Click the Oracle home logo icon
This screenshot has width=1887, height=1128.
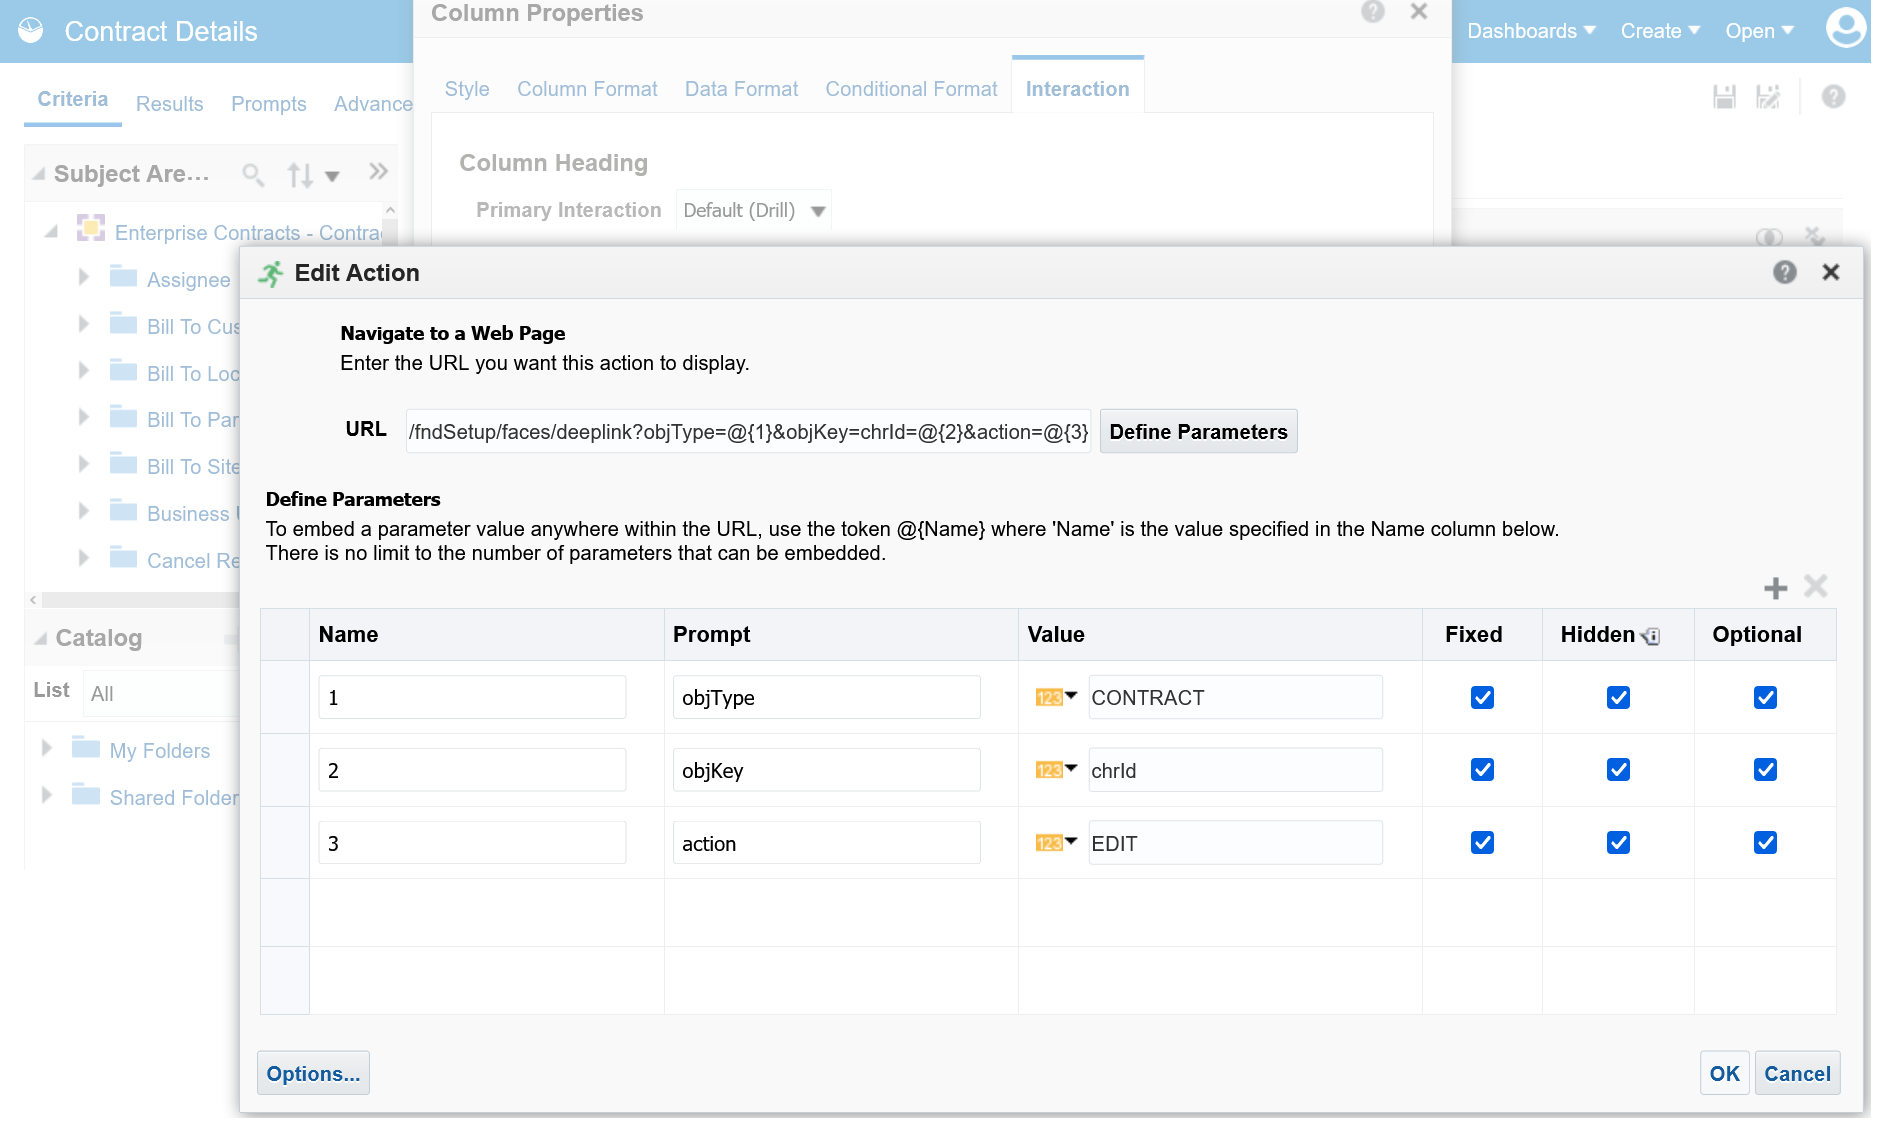(x=31, y=31)
